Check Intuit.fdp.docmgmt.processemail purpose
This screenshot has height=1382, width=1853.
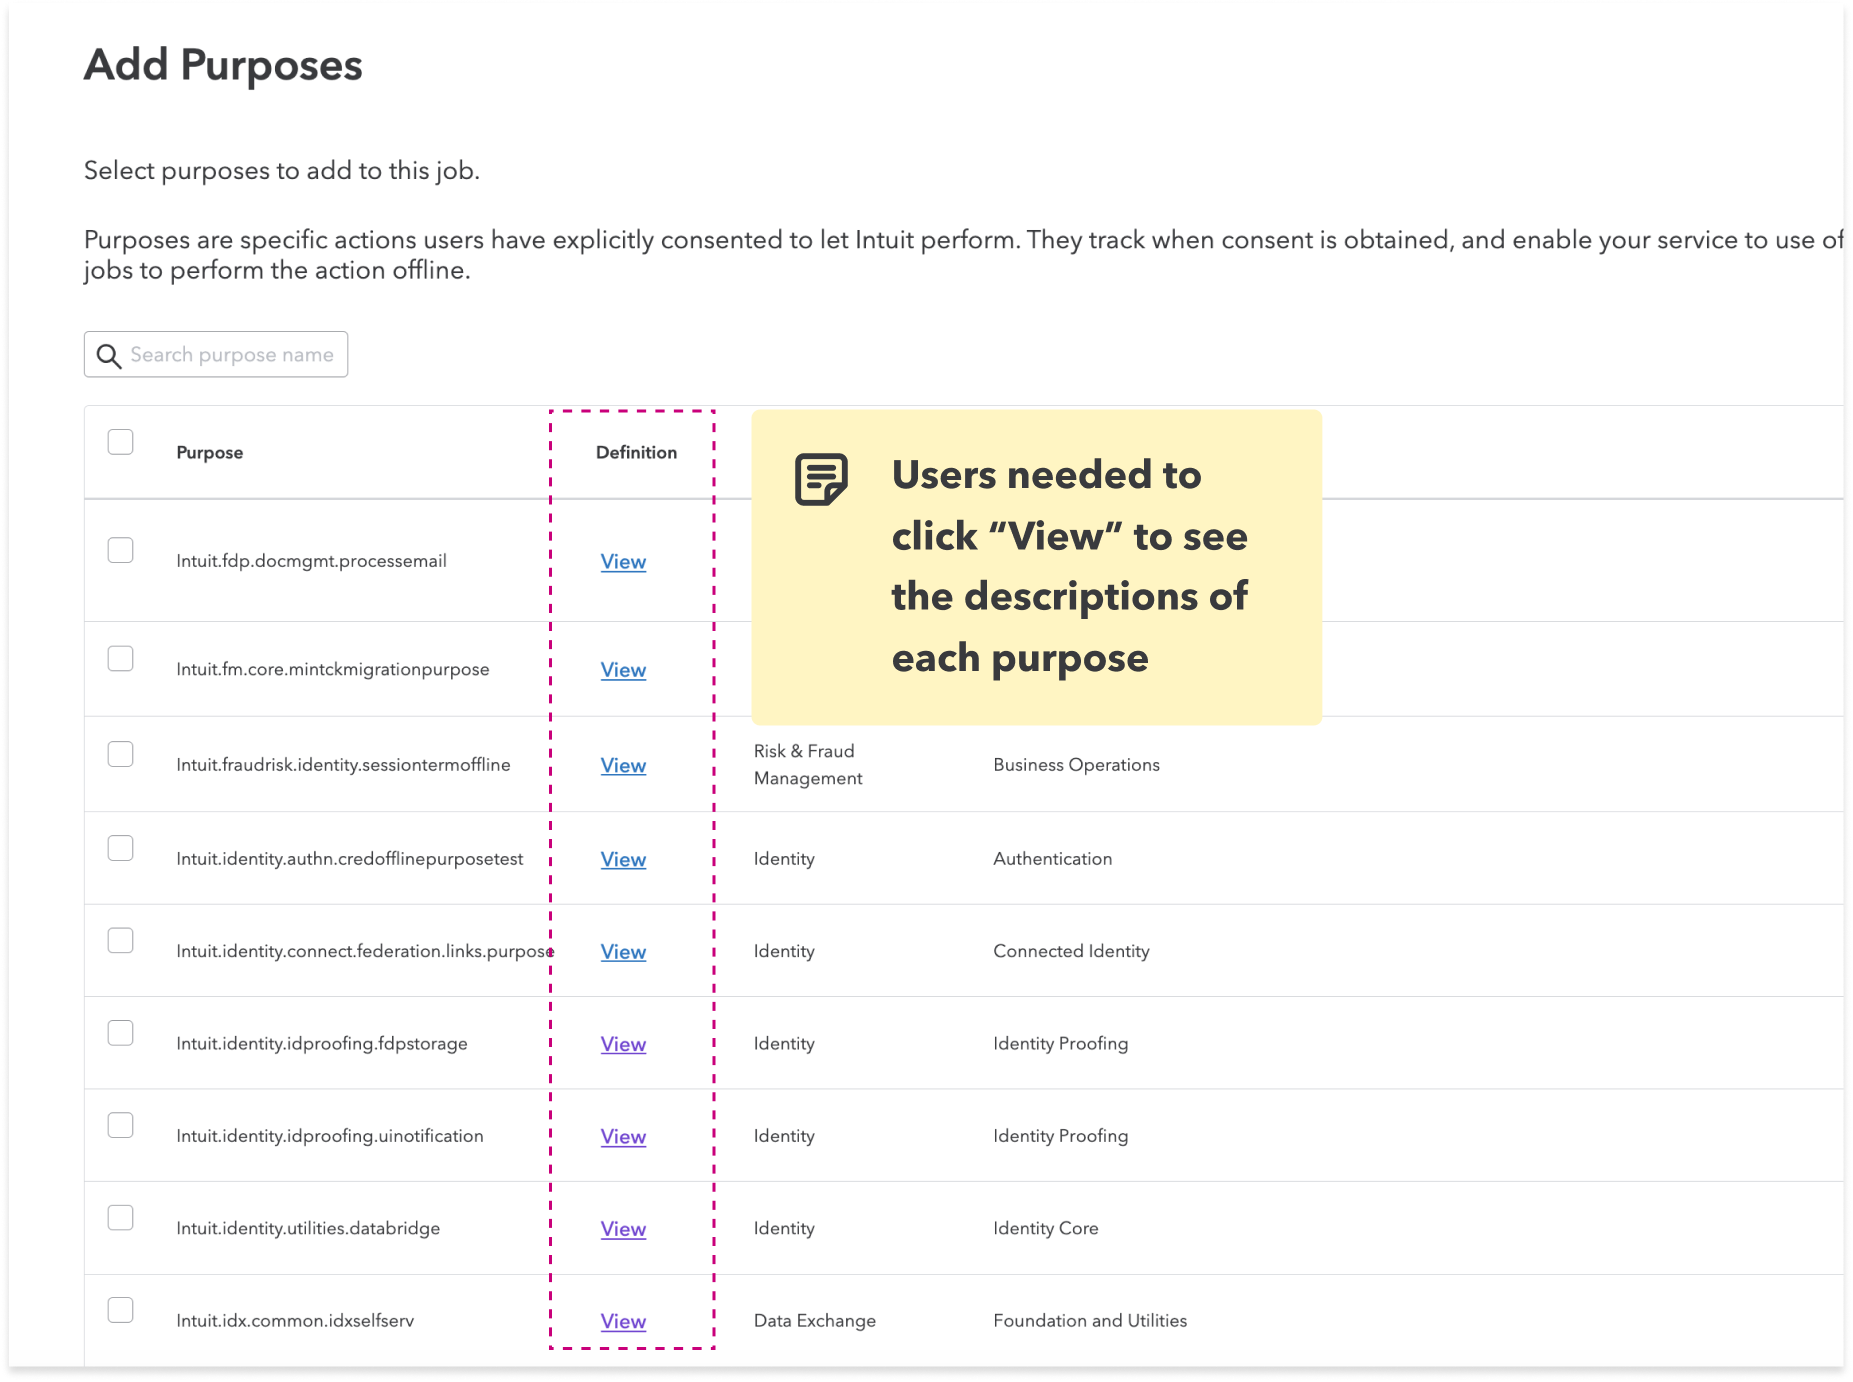121,550
